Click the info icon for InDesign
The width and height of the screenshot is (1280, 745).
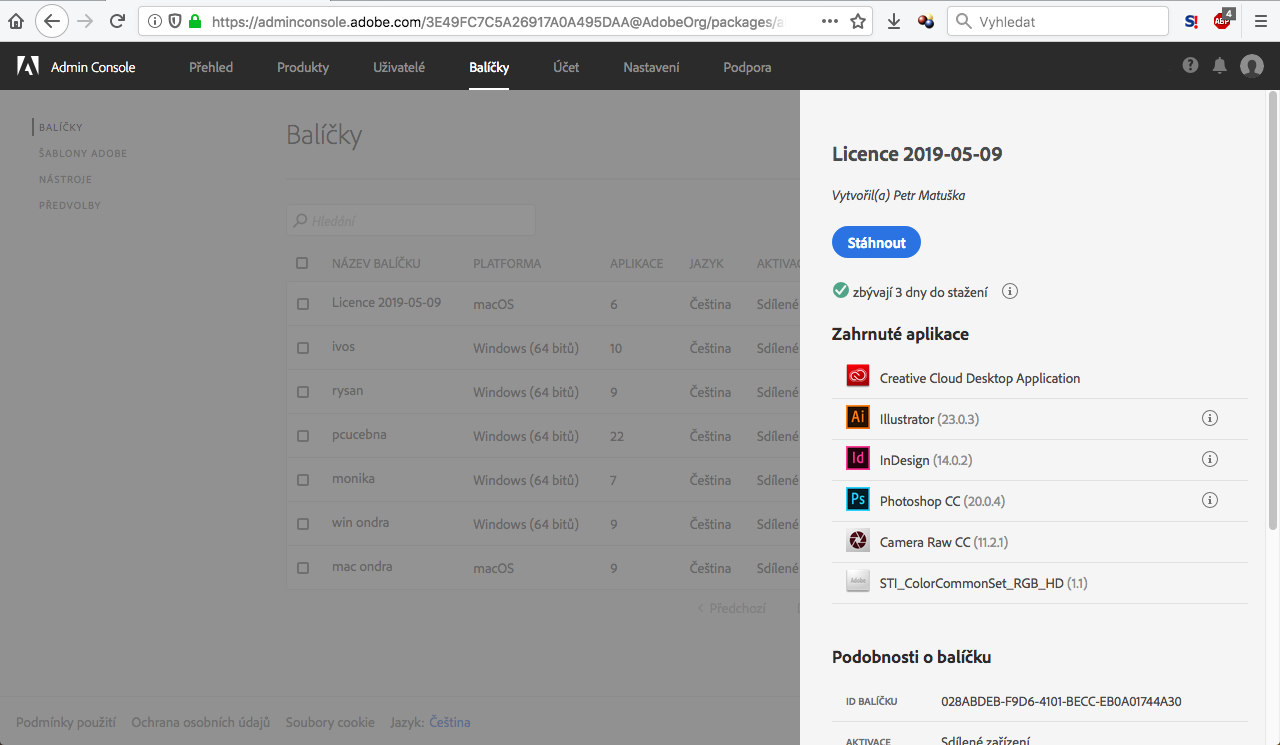[x=1209, y=459]
